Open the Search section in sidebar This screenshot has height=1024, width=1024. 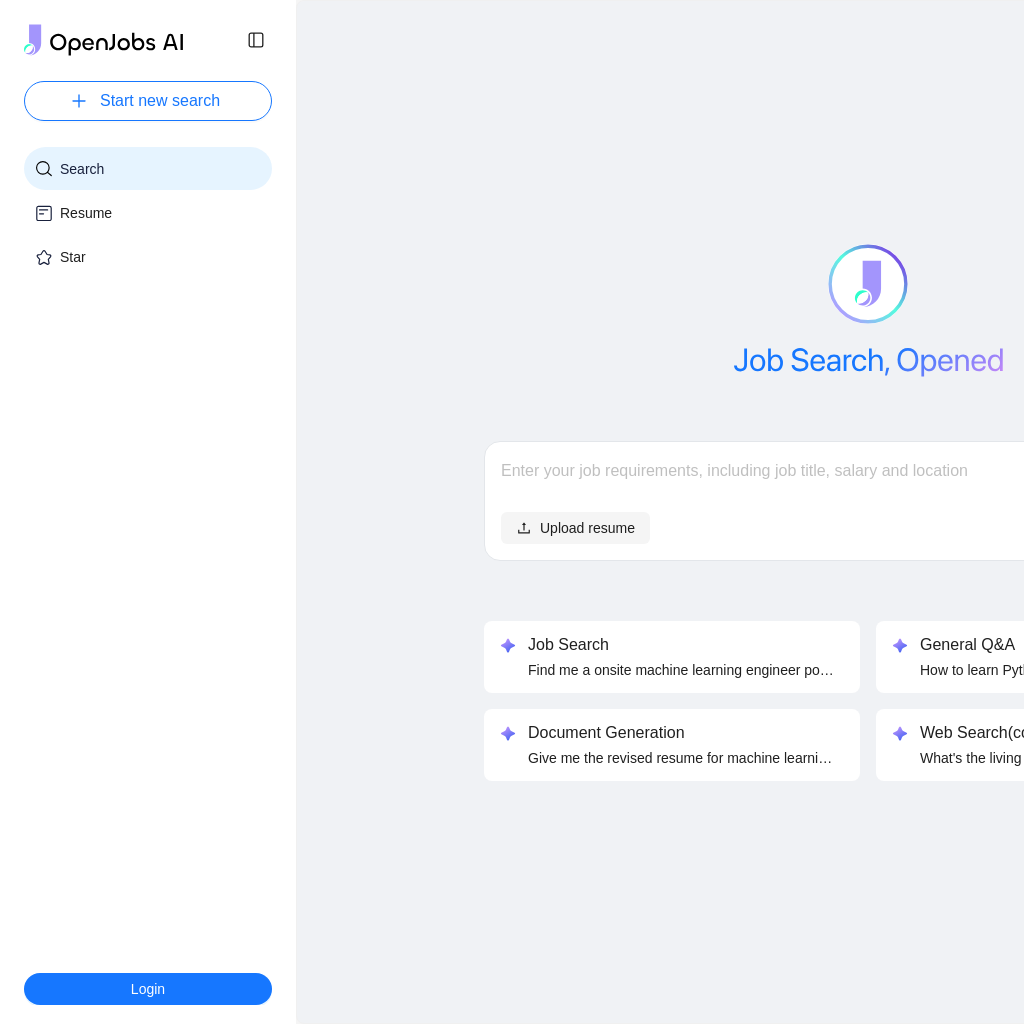[148, 168]
